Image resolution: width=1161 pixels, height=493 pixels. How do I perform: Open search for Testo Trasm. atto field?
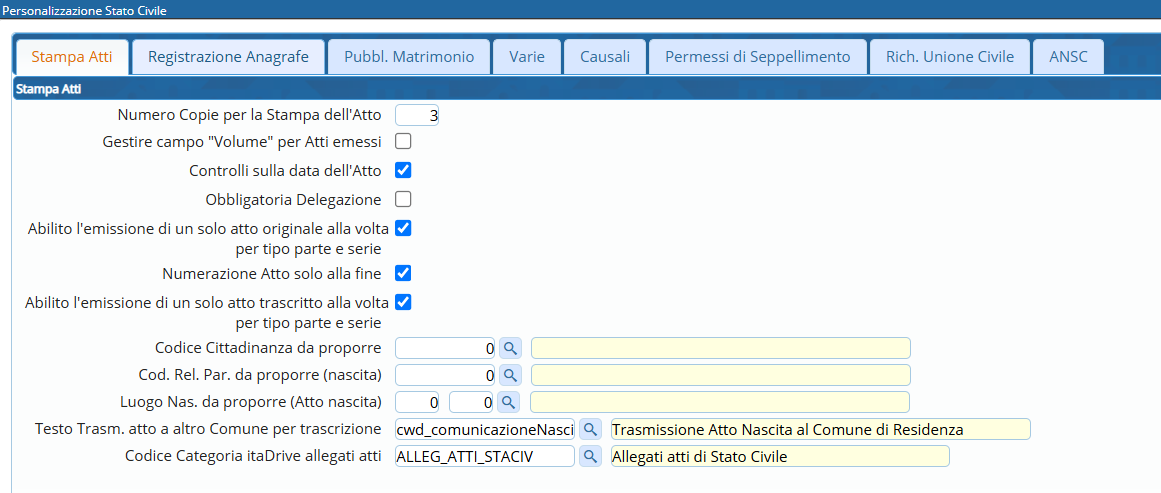590,429
